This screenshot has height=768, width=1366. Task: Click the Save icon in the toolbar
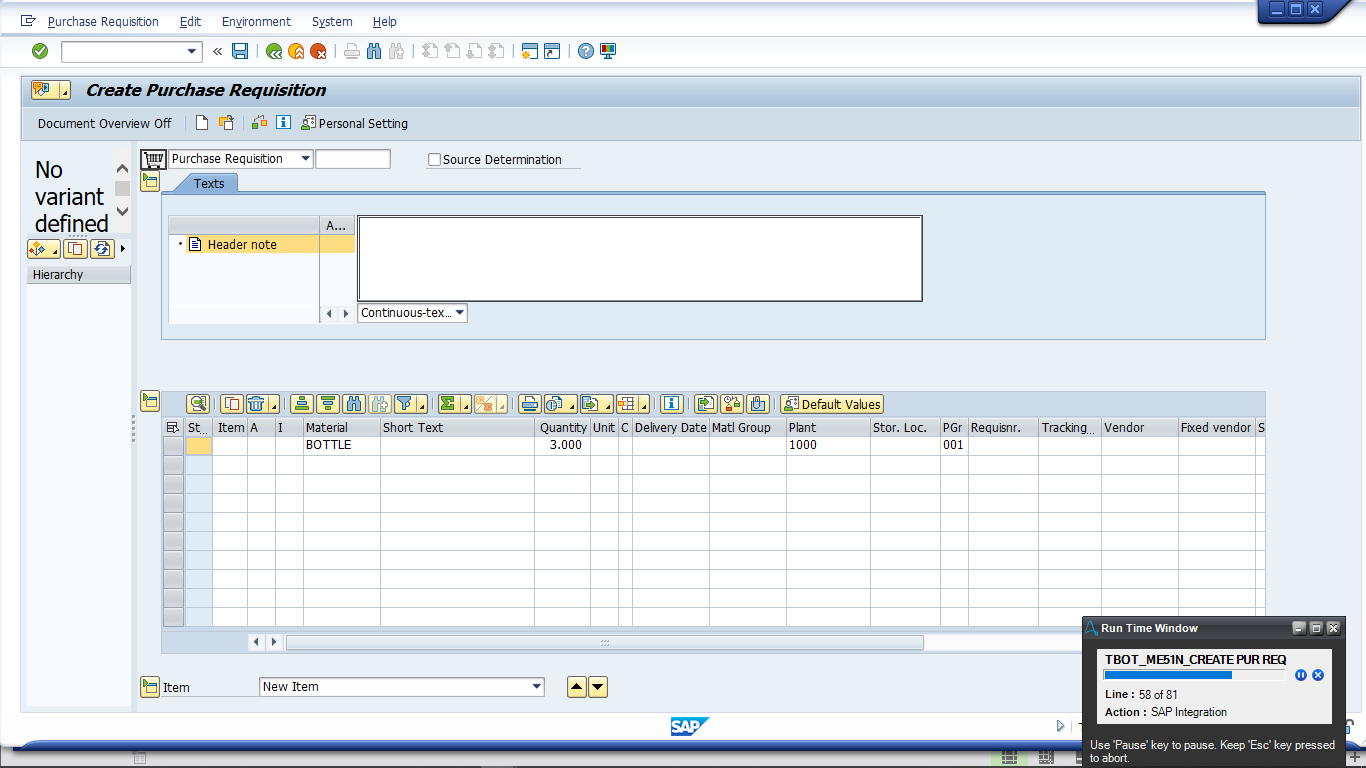click(x=240, y=51)
